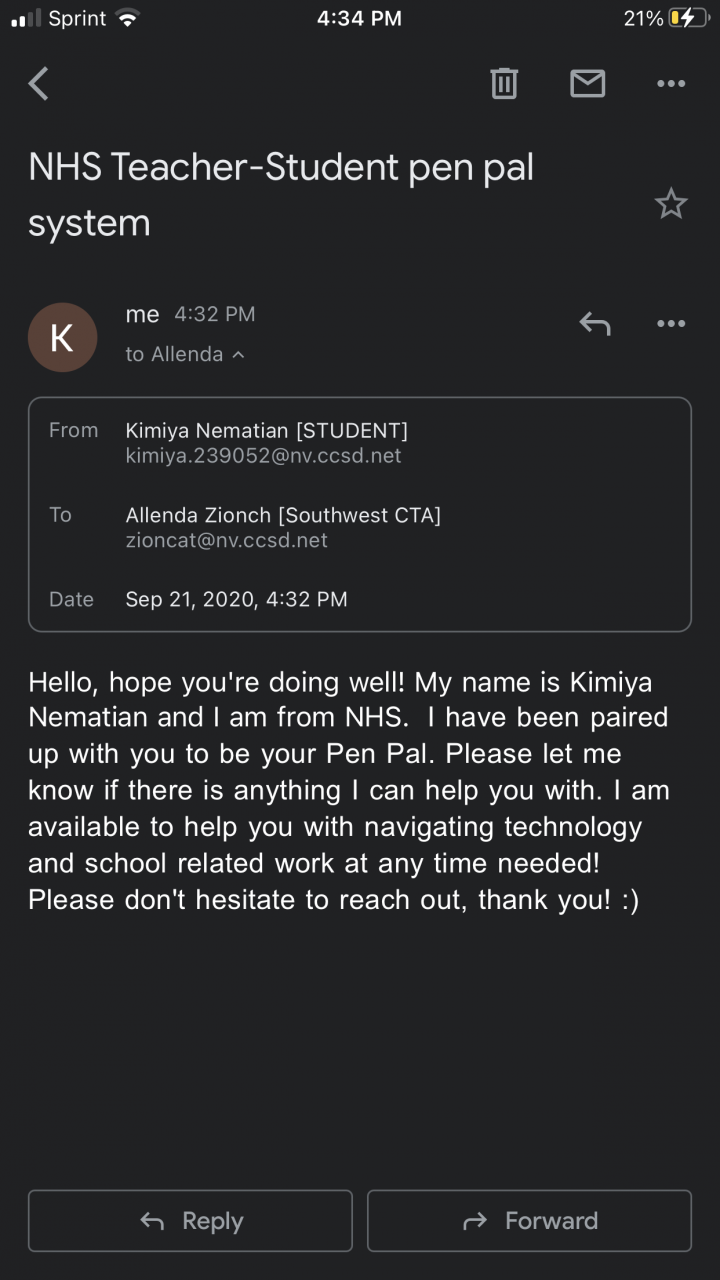Tap Allenda Zionch [Southwest CTA] name
This screenshot has width=720, height=1280.
[x=283, y=515]
